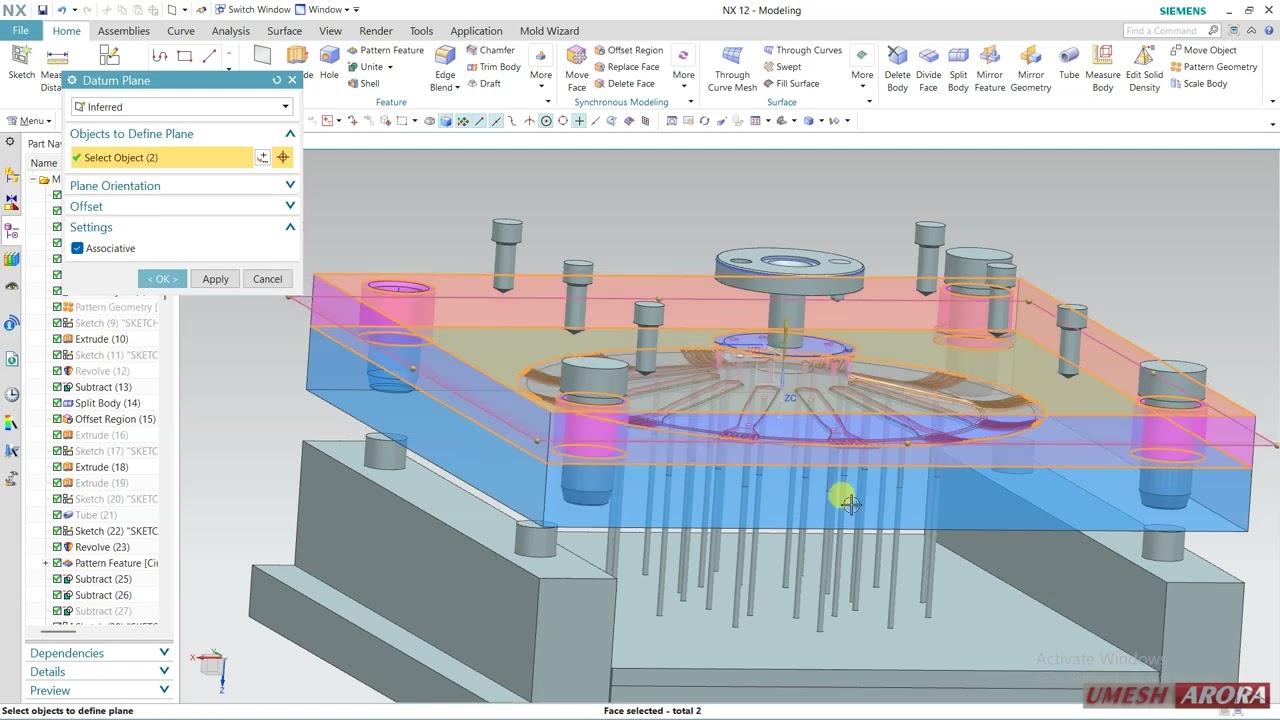Open the Inferred plane type dropdown
The height and width of the screenshot is (720, 1280).
coord(181,107)
